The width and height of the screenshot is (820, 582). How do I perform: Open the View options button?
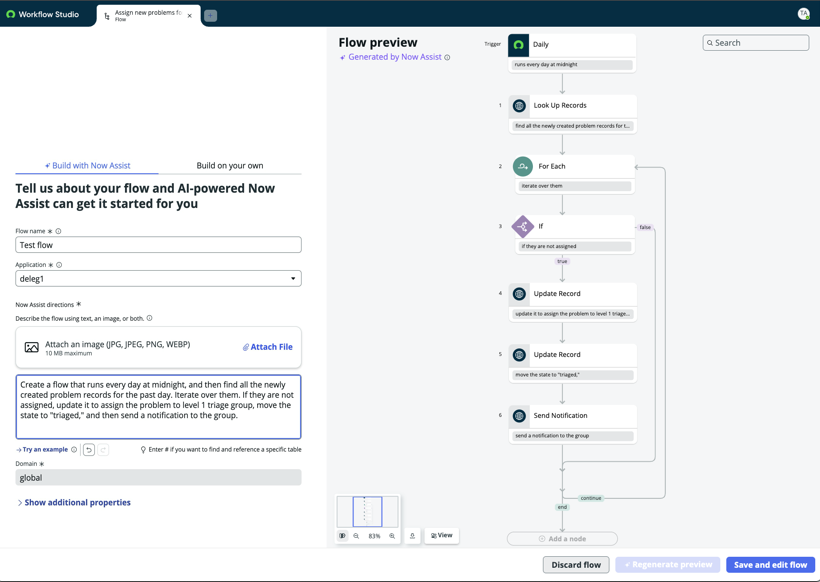click(441, 535)
